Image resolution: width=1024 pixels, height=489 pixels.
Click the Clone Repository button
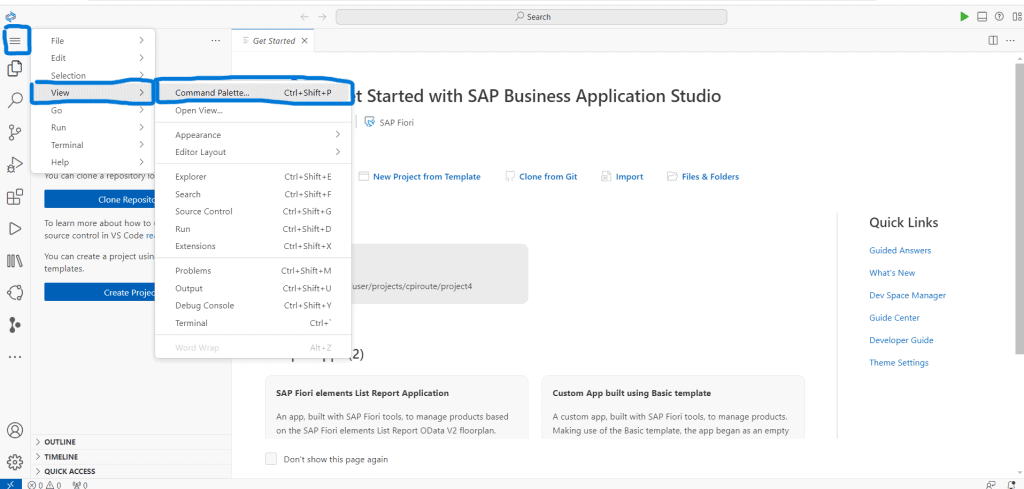[99, 200]
